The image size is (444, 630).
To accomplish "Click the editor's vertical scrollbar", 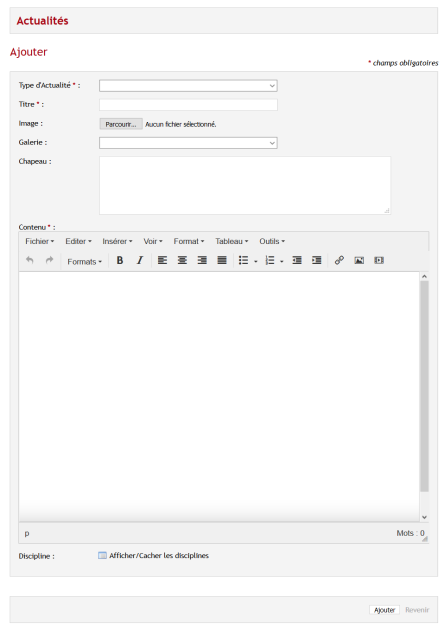I will point(424,387).
